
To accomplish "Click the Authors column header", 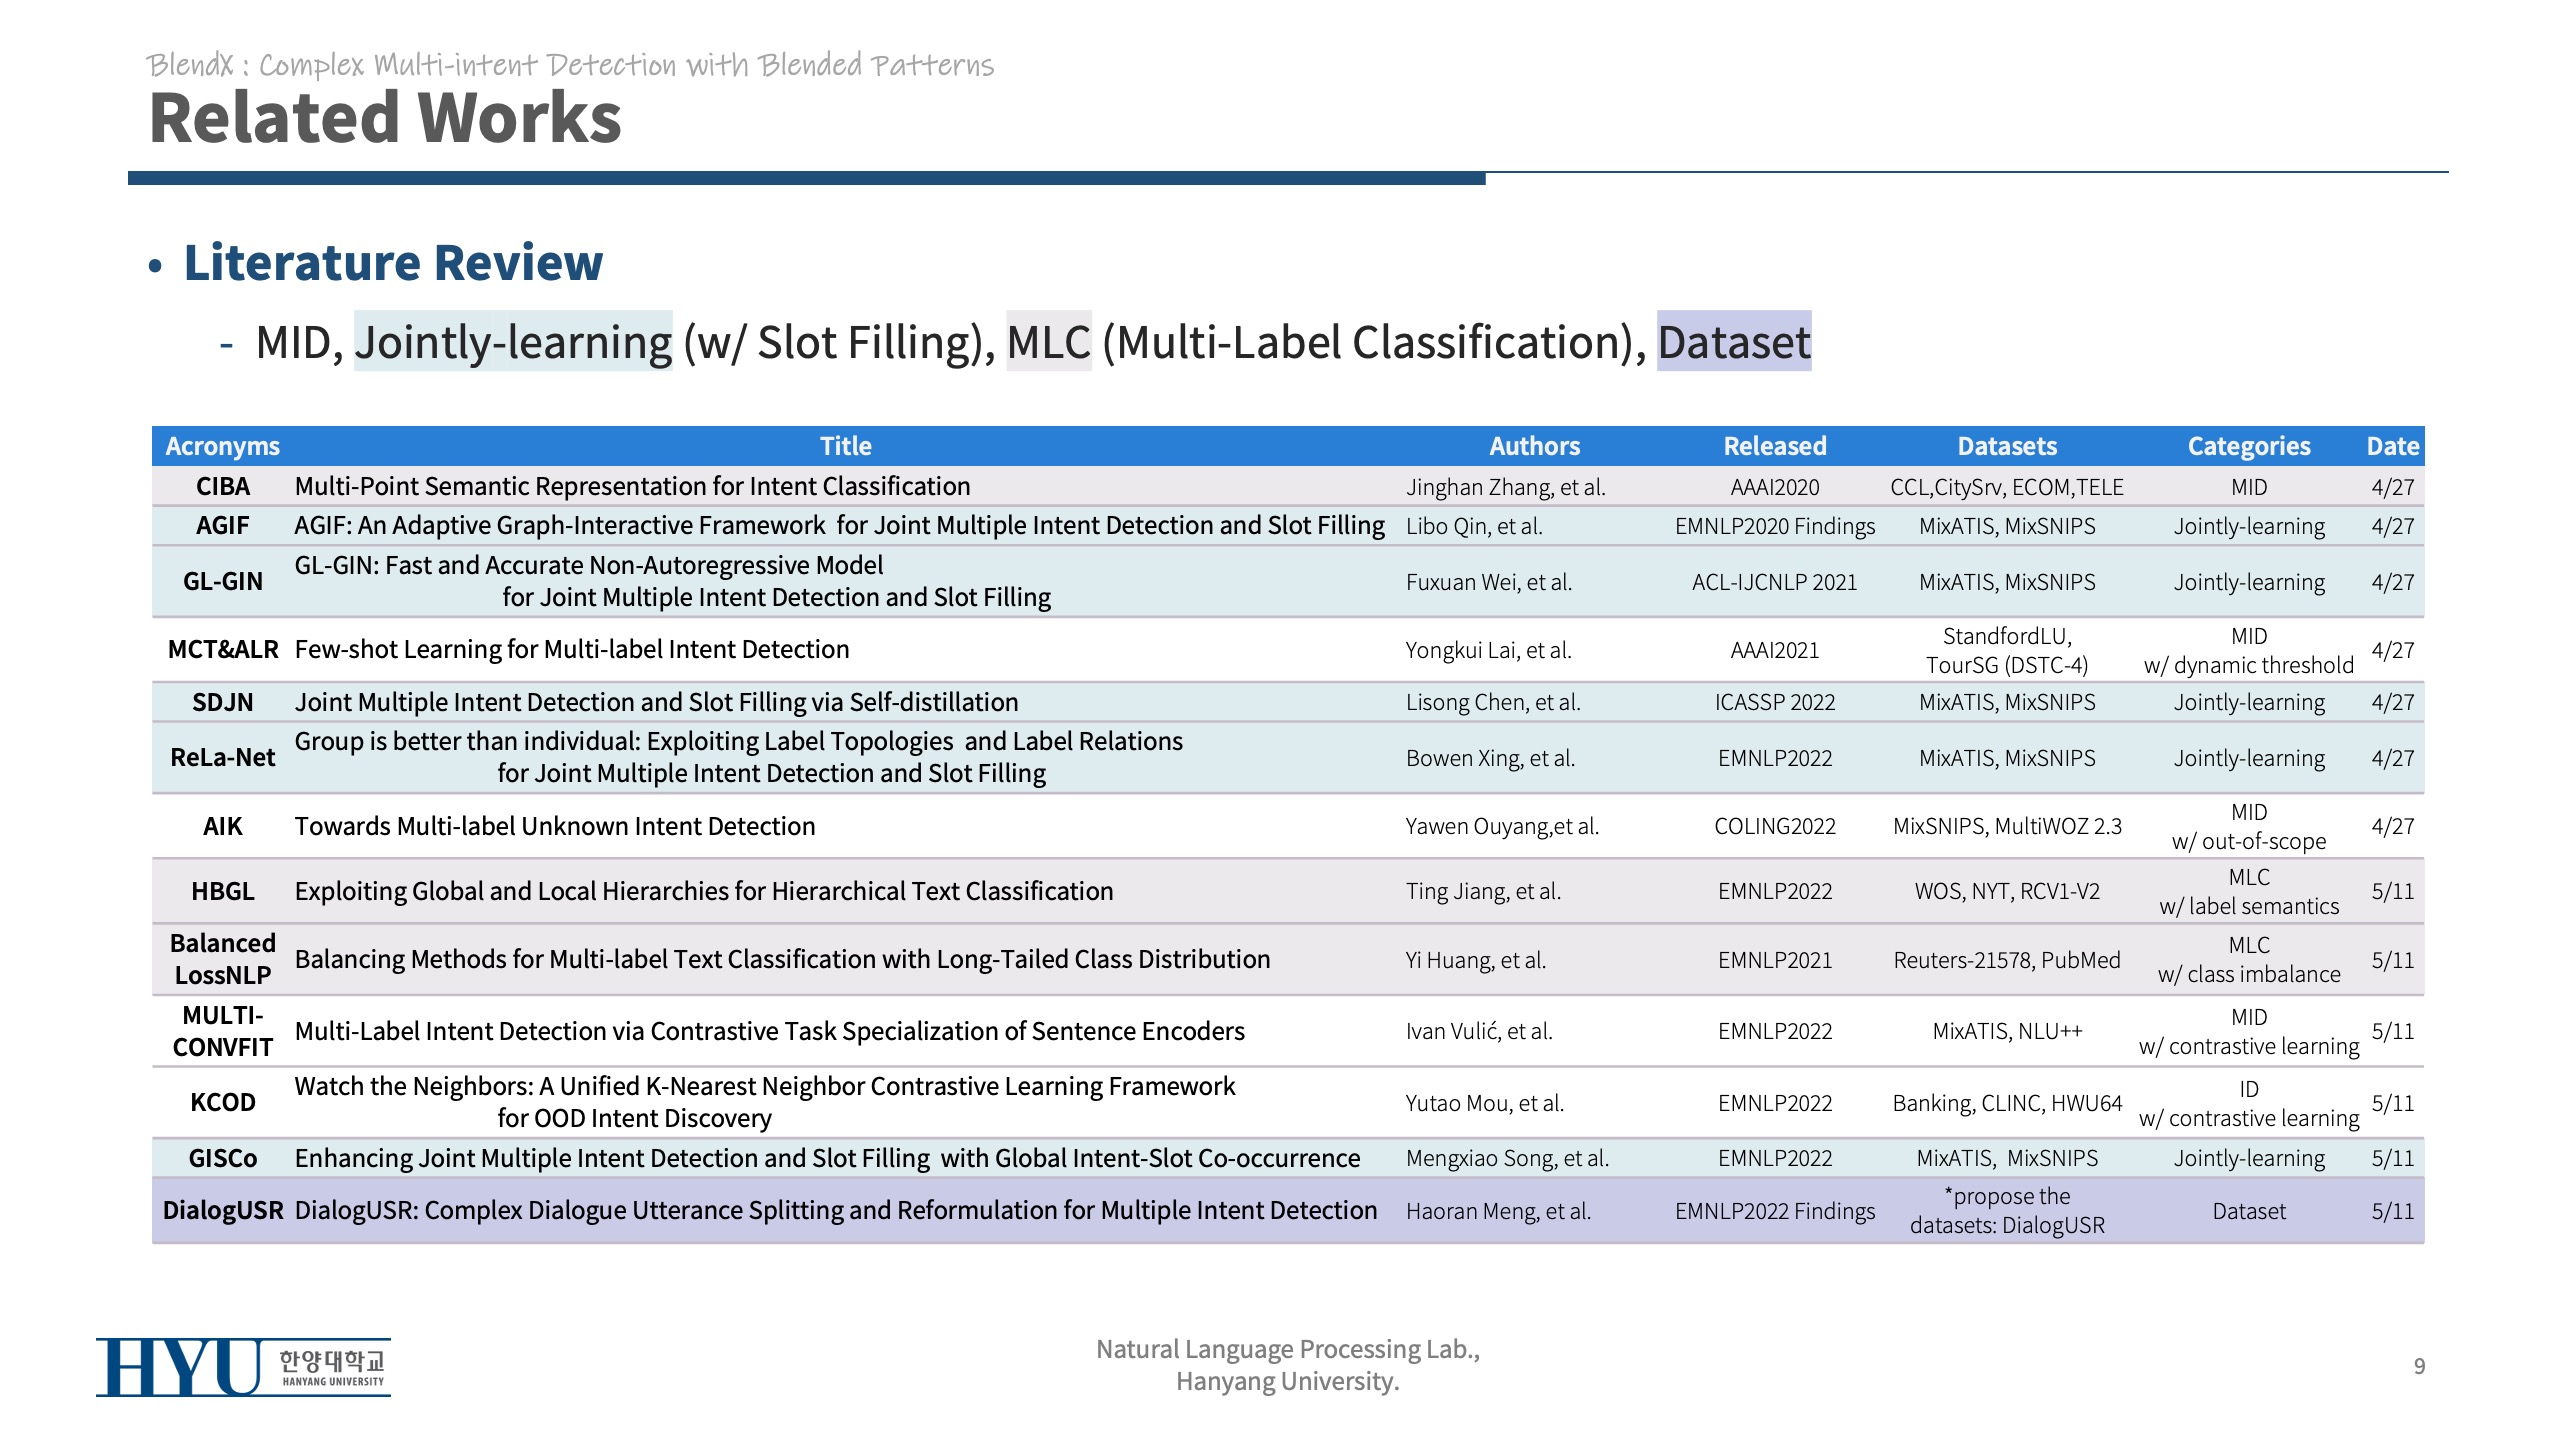I will [1534, 446].
